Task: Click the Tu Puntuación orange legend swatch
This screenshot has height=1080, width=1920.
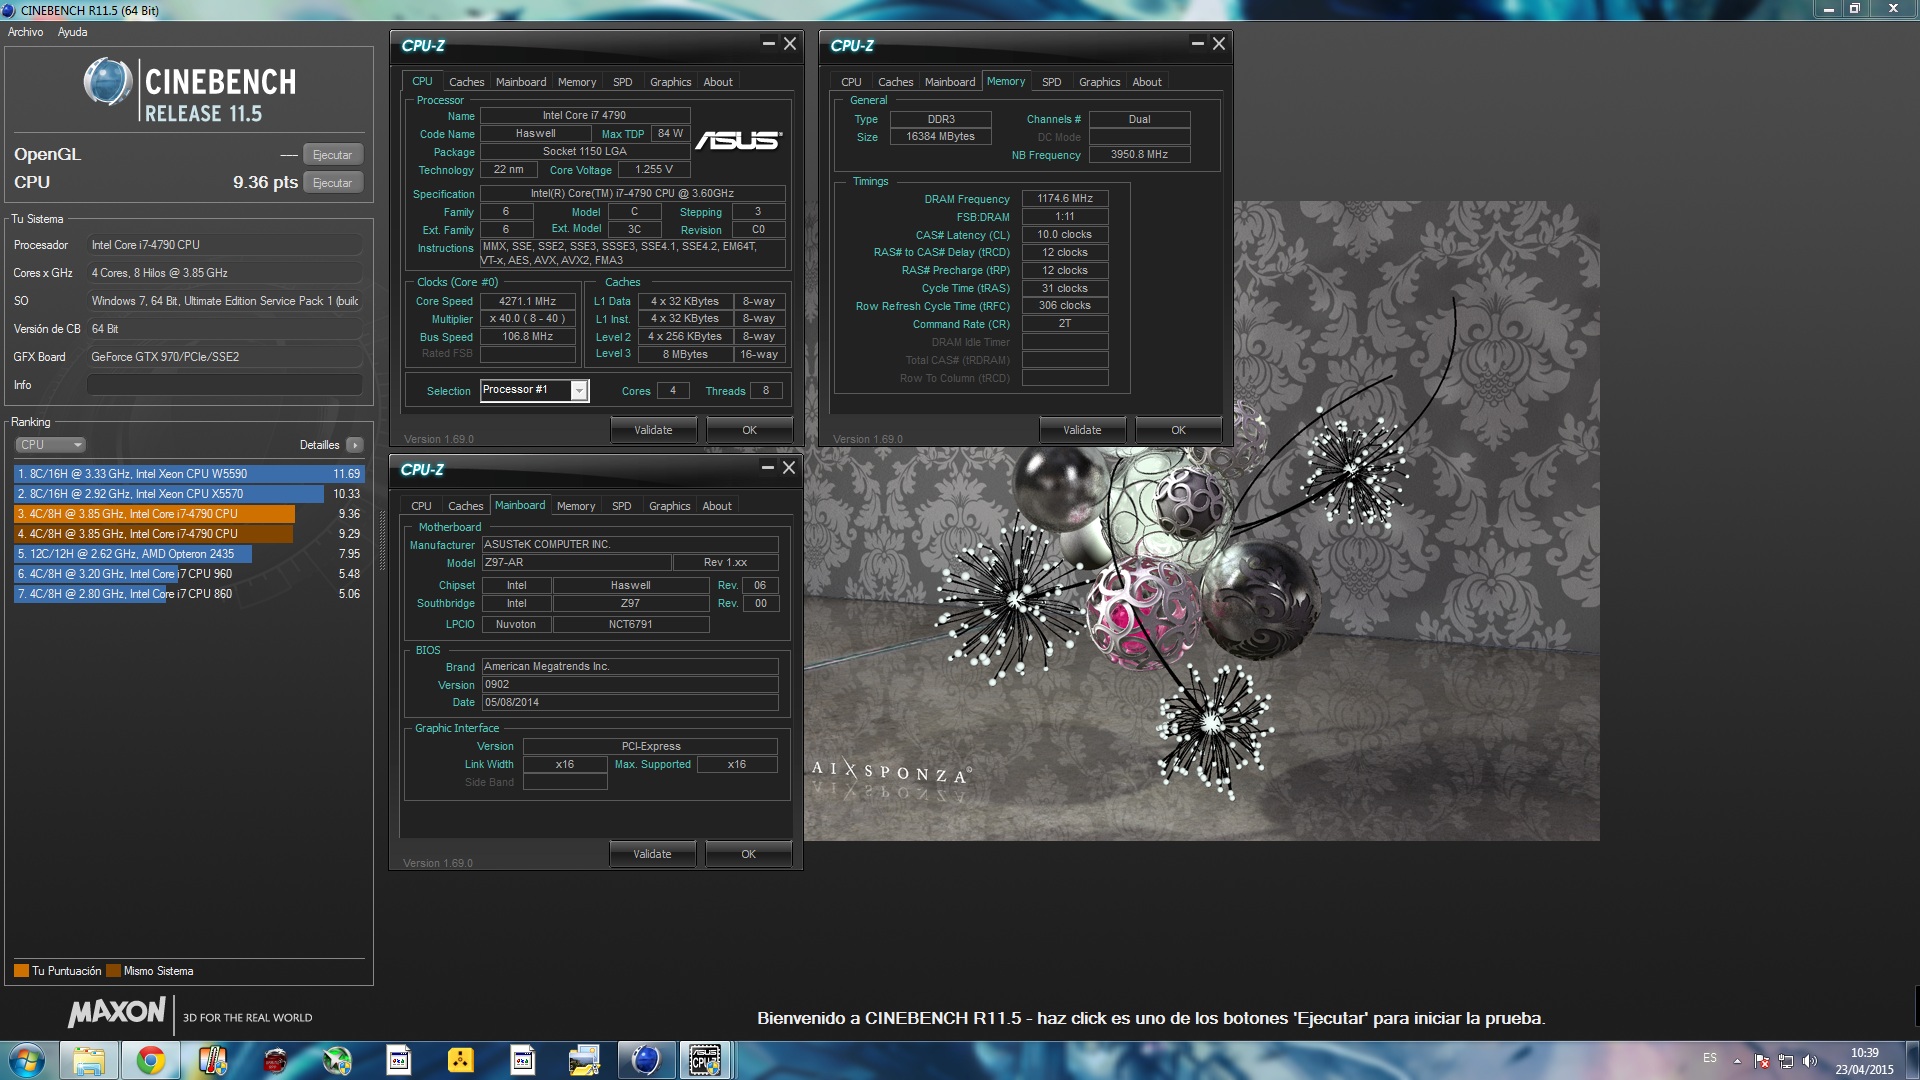Action: (x=21, y=971)
